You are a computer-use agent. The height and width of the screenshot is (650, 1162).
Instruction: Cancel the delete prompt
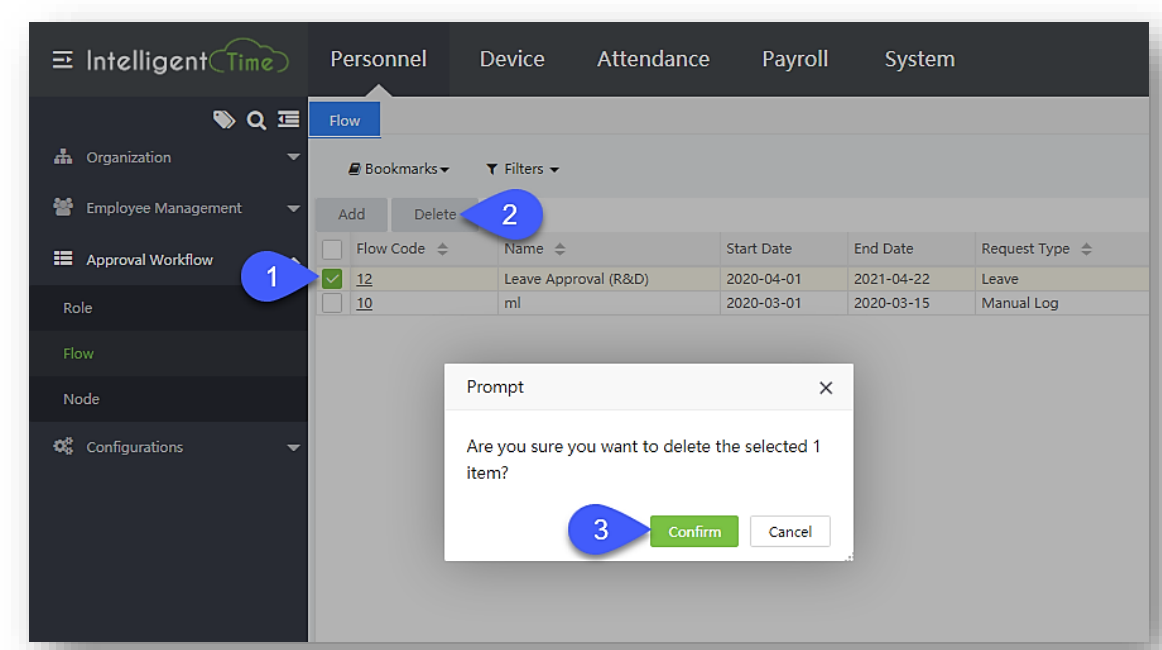point(790,532)
